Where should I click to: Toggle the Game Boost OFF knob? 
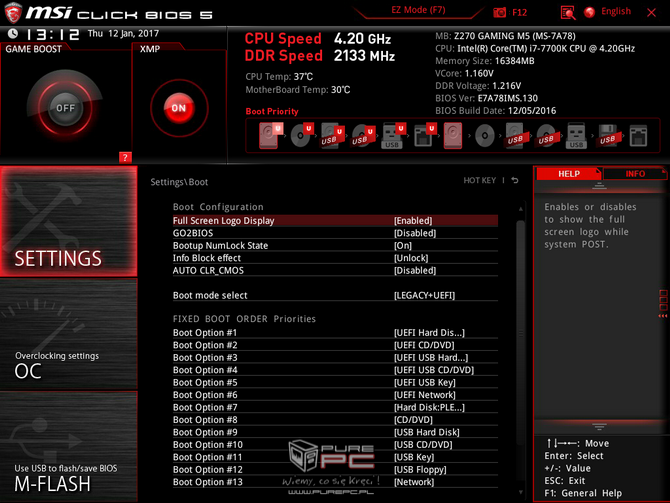[65, 108]
